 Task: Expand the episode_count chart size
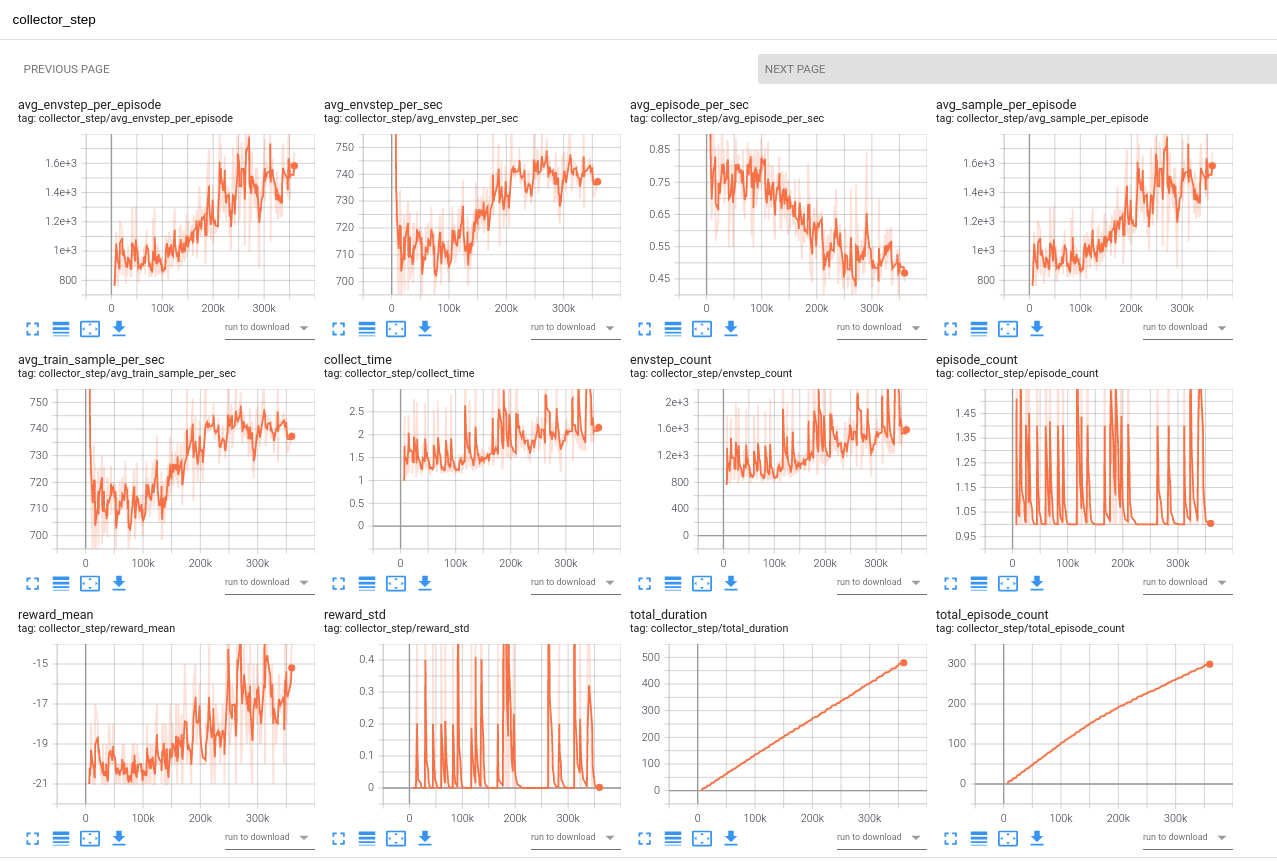950,583
